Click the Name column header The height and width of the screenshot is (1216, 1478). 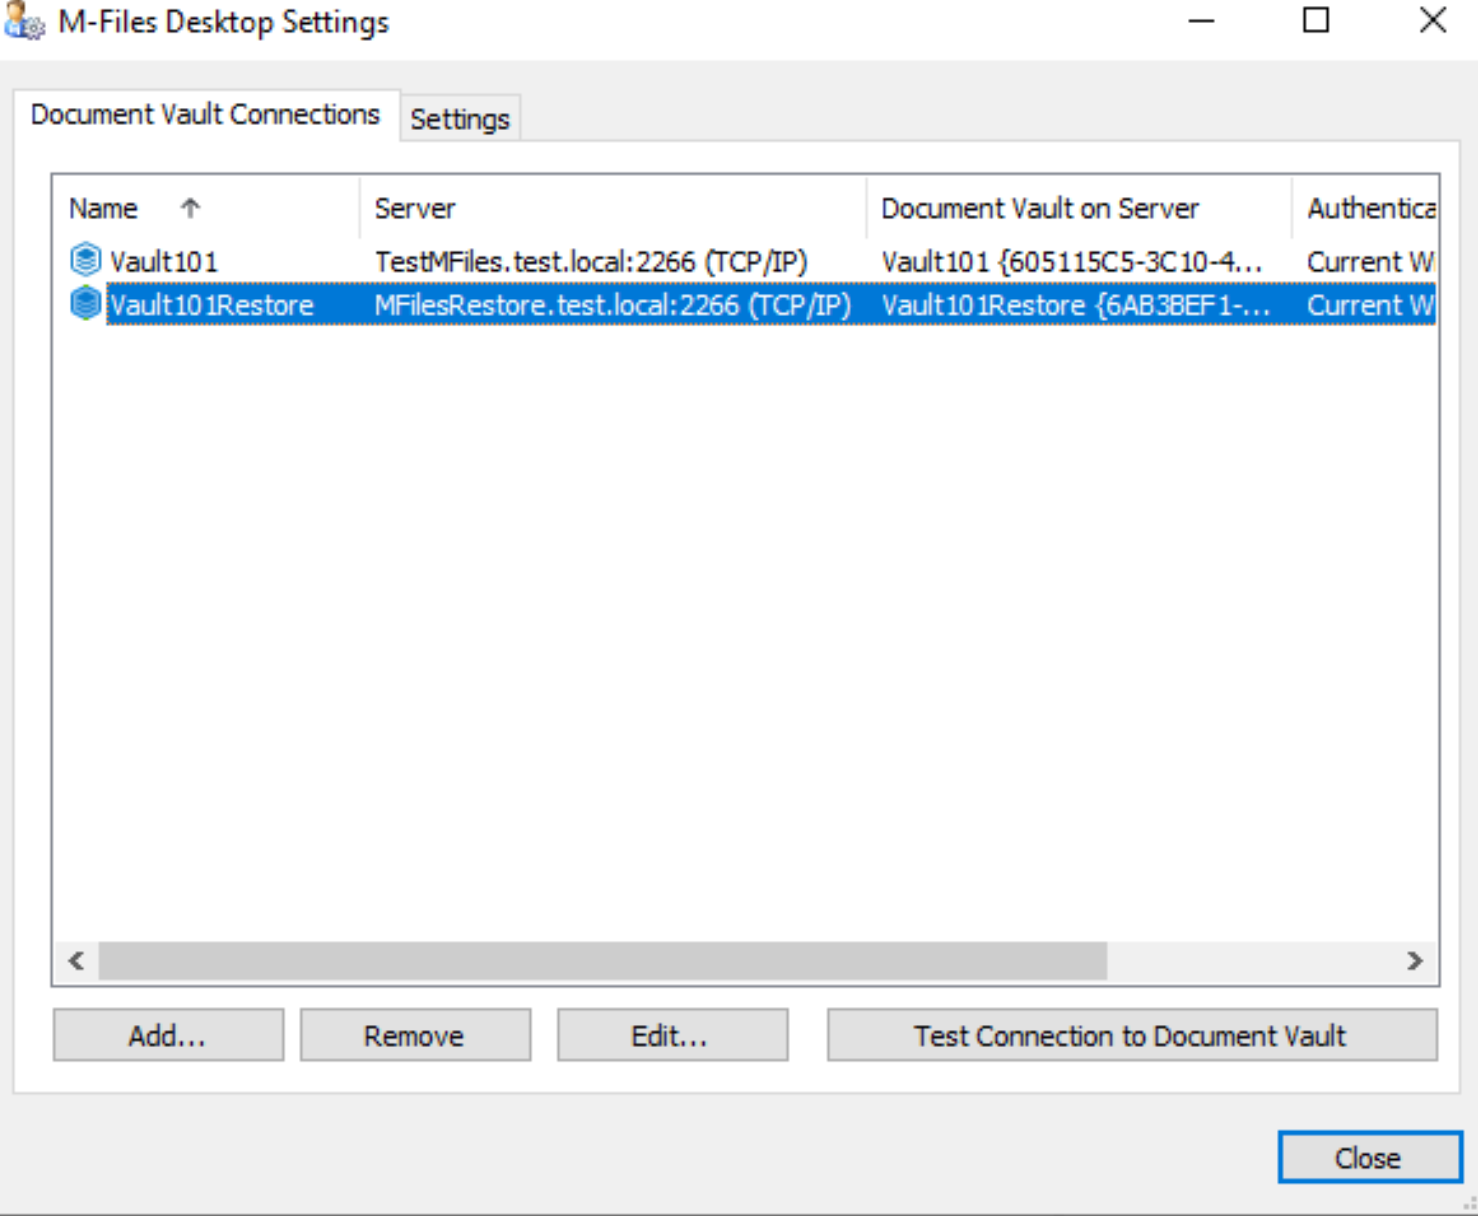coord(206,208)
